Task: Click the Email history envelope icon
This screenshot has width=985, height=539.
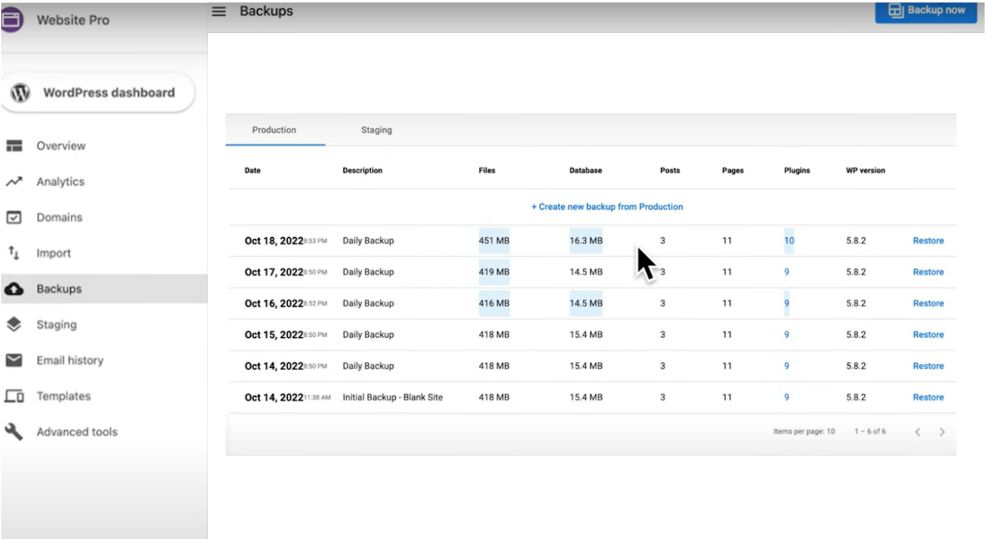Action: pos(14,360)
